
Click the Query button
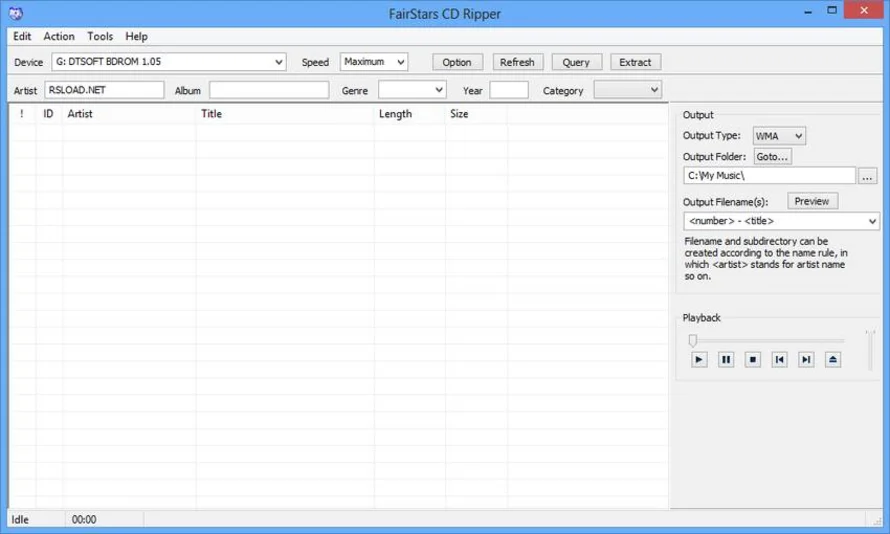576,62
